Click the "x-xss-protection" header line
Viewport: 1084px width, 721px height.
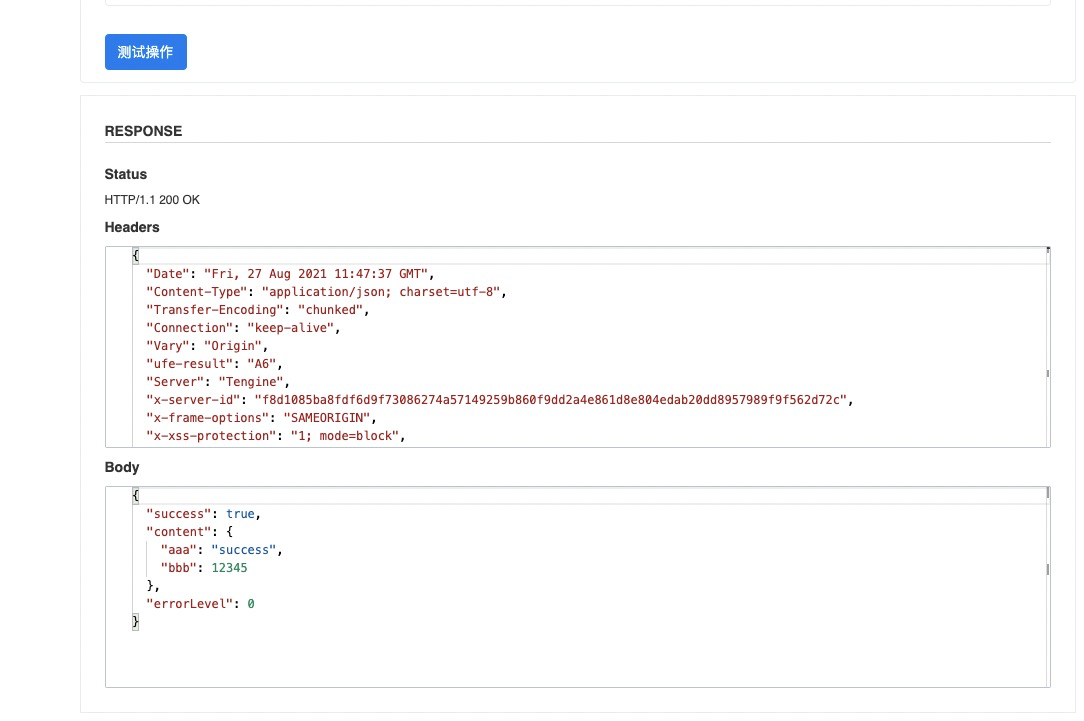tap(276, 436)
